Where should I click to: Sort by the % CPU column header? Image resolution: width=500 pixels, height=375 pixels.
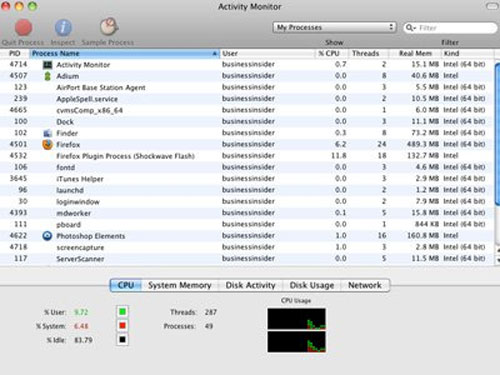pyautogui.click(x=332, y=54)
